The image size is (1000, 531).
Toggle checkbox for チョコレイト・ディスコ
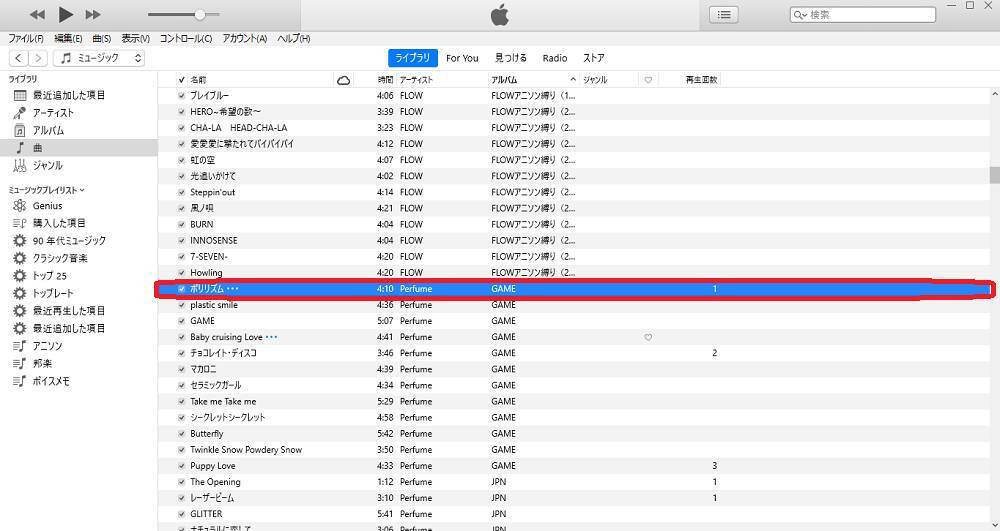pos(181,353)
